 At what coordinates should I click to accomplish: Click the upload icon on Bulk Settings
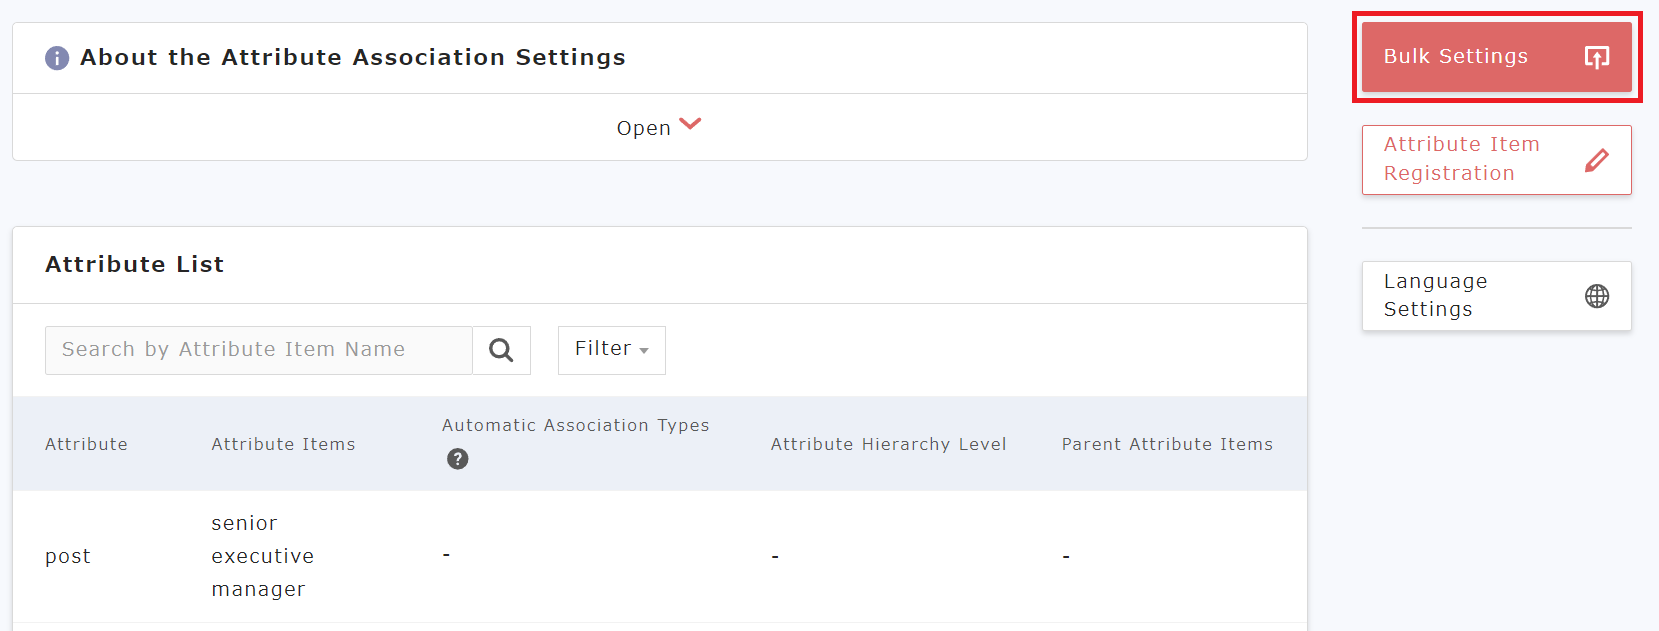[1597, 57]
